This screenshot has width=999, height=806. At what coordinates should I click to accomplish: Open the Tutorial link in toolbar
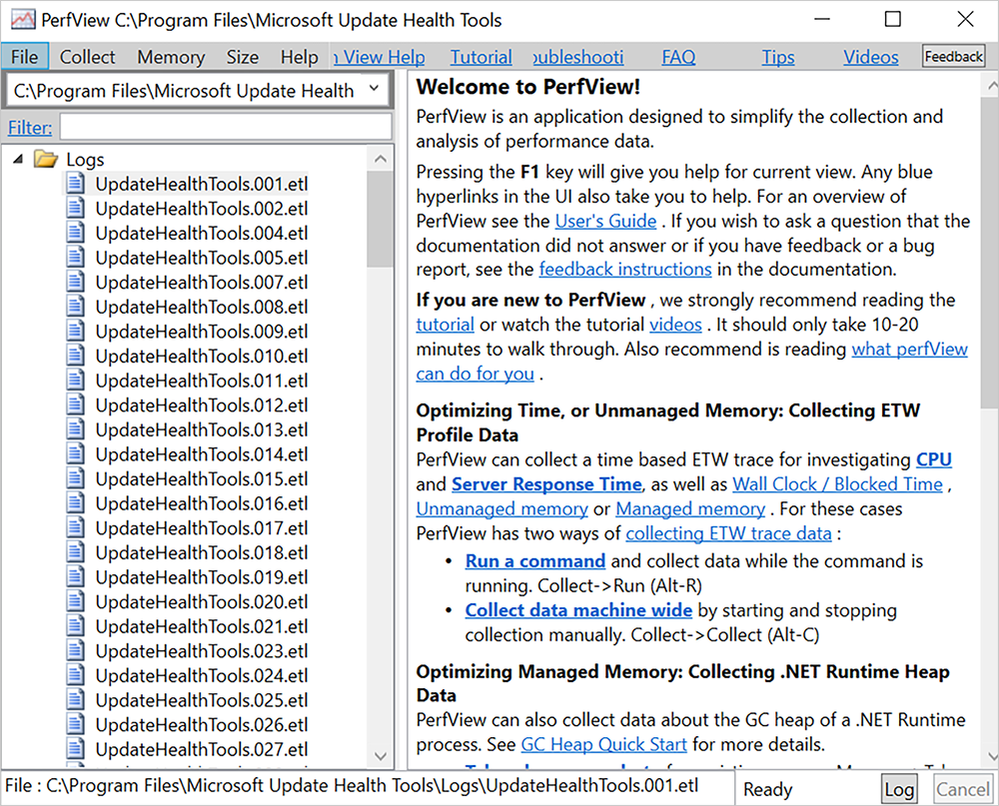click(481, 57)
